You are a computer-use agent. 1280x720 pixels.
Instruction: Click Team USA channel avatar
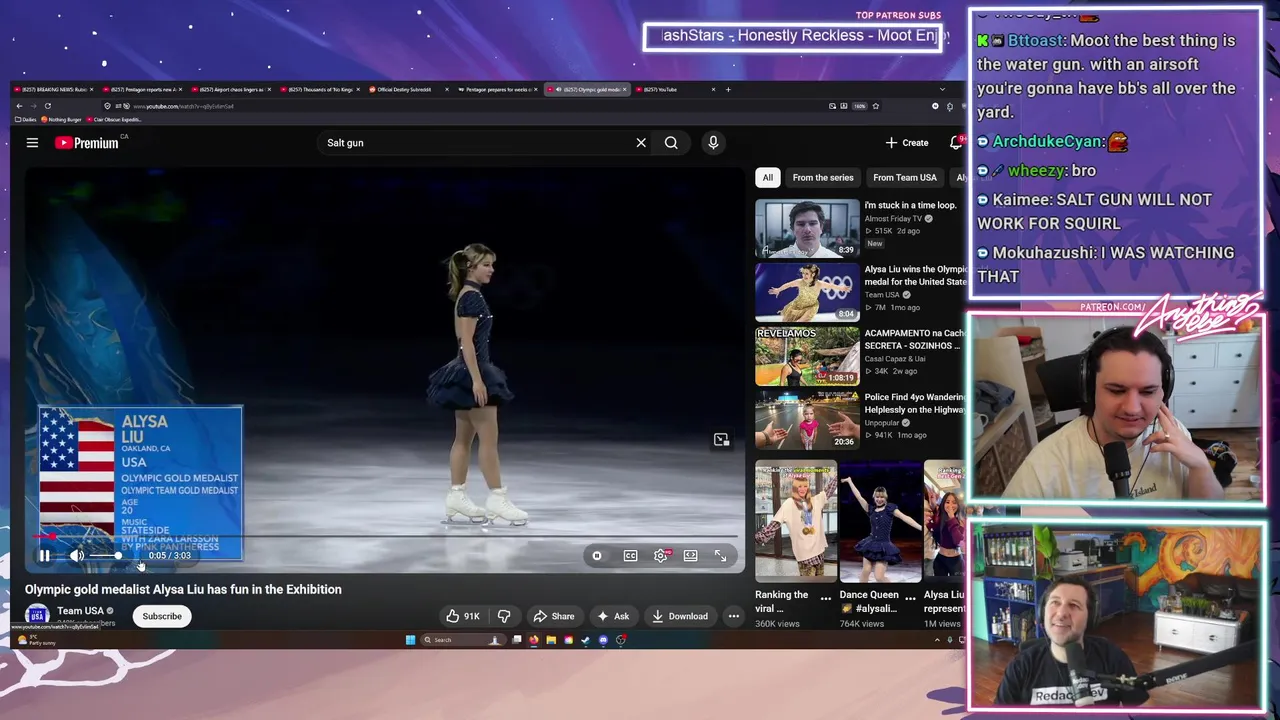[x=37, y=616]
